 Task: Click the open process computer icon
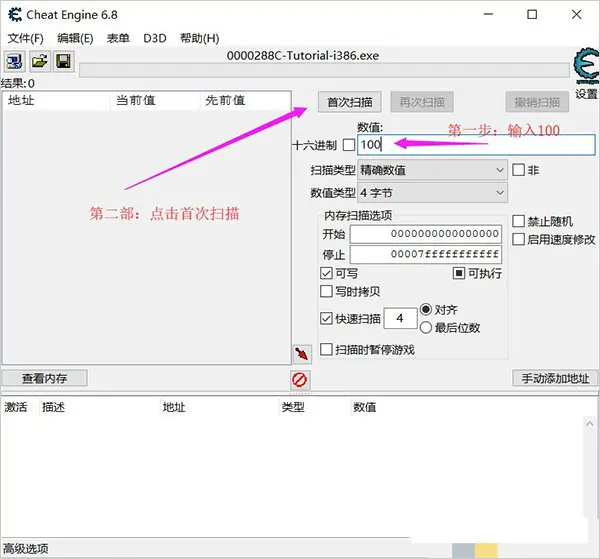coord(15,62)
